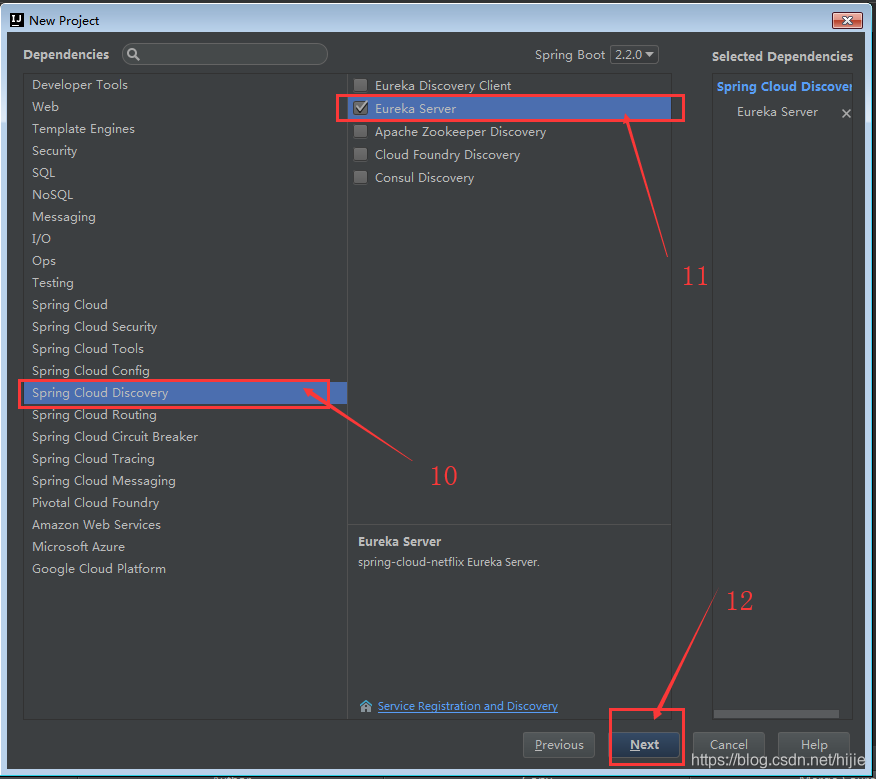Open the Spring Boot version dropdown
The height and width of the screenshot is (779, 876).
tap(634, 55)
